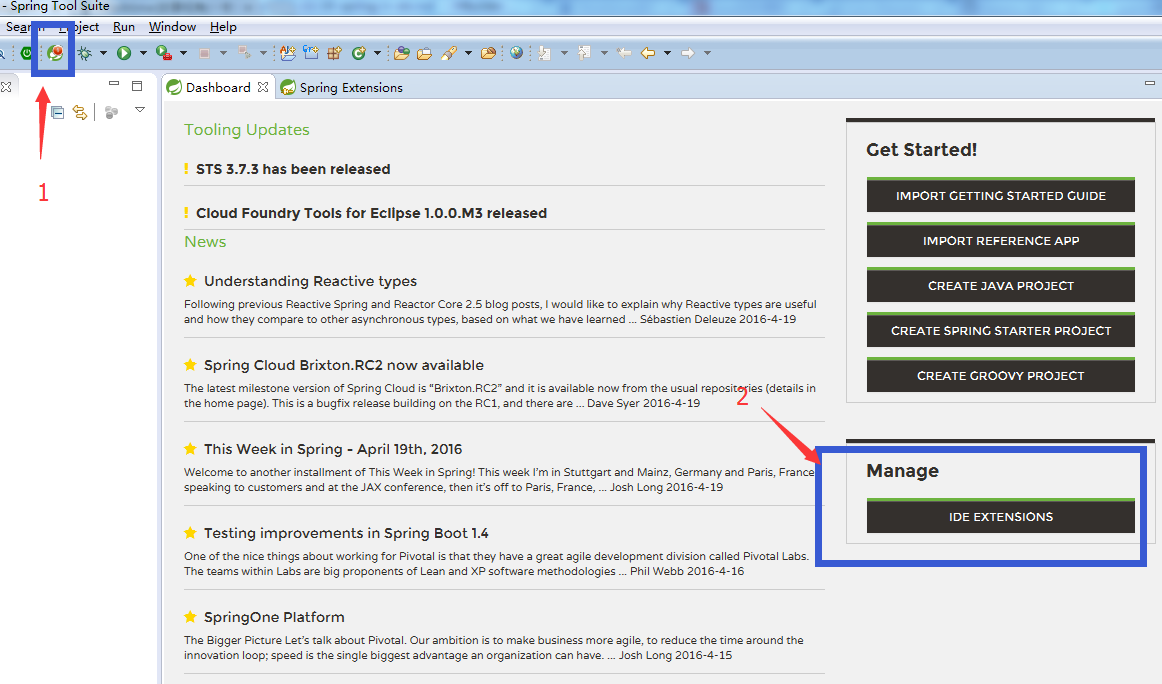
Task: Open IDE Extensions under Manage
Action: (x=1000, y=517)
